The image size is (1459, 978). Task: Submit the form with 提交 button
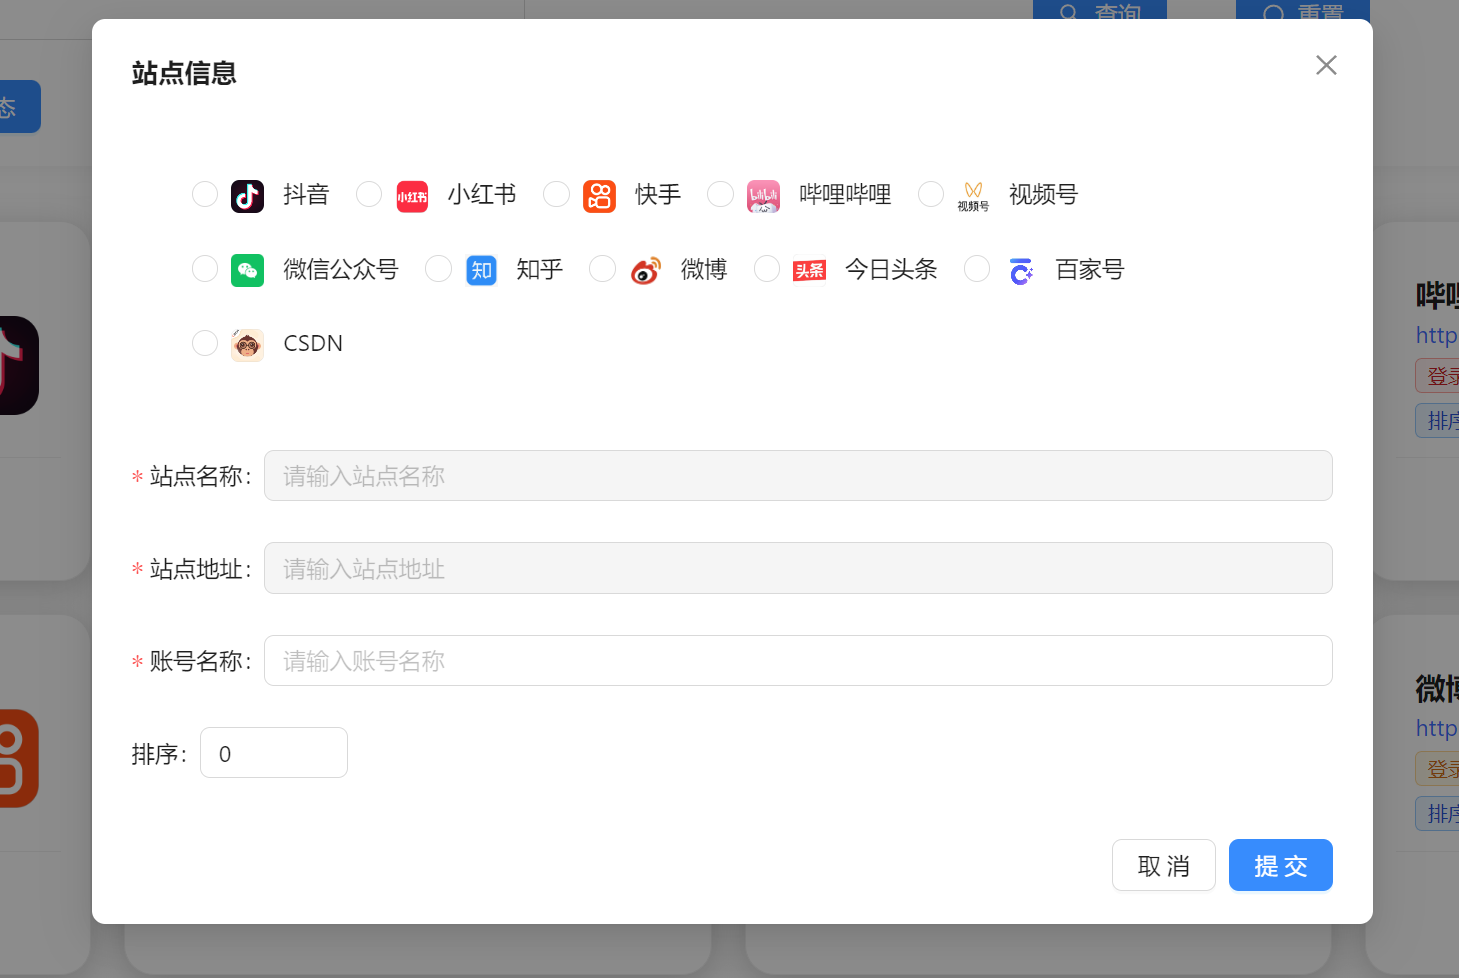click(1281, 865)
